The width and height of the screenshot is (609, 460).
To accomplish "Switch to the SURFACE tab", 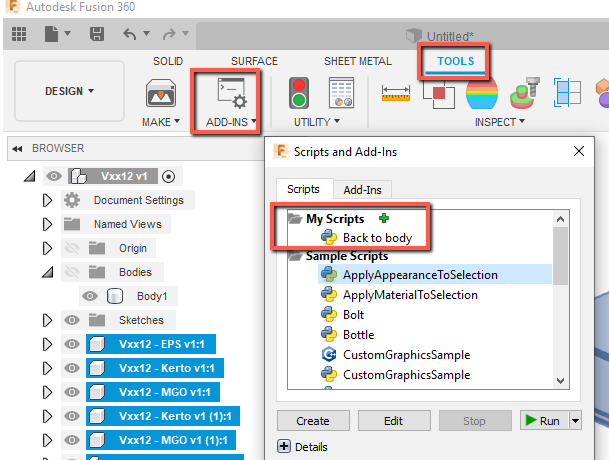I will pos(254,61).
